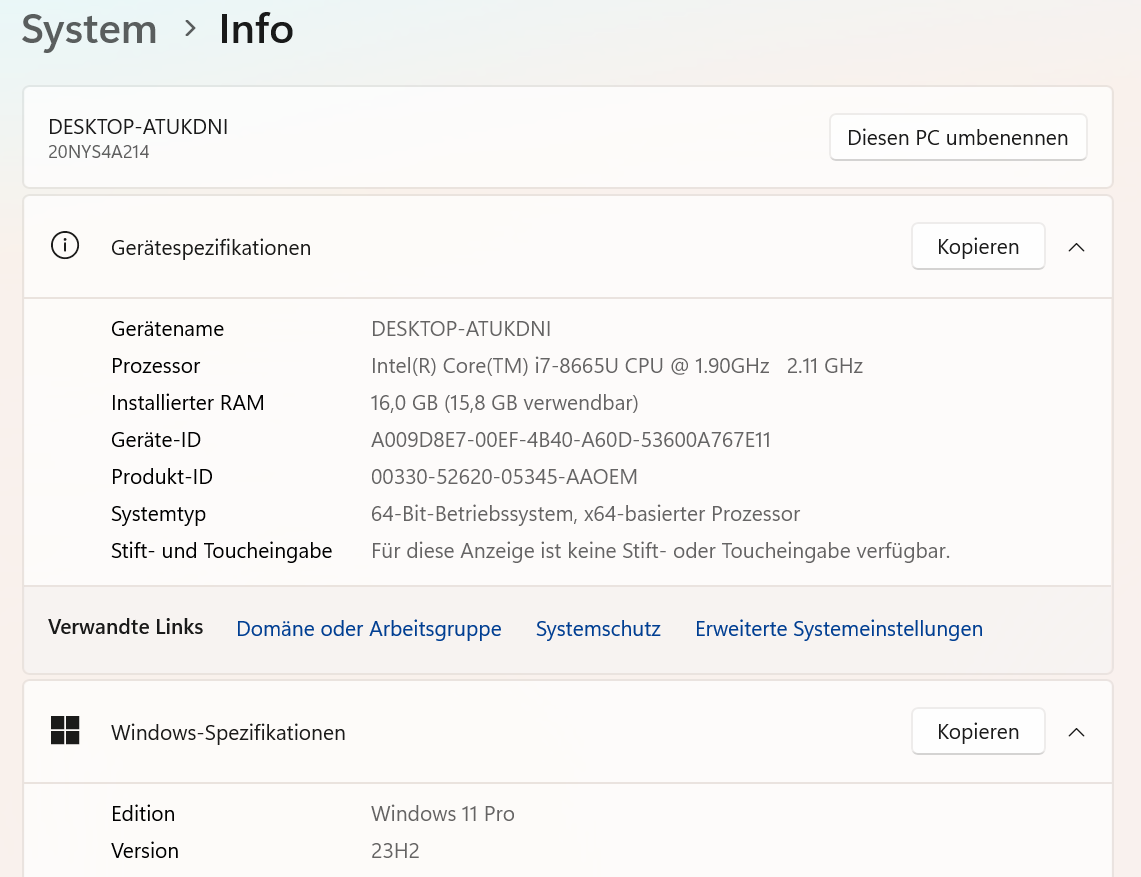
Task: Select the Geräte-ID value A009D8E7-00EF
Action: 570,440
